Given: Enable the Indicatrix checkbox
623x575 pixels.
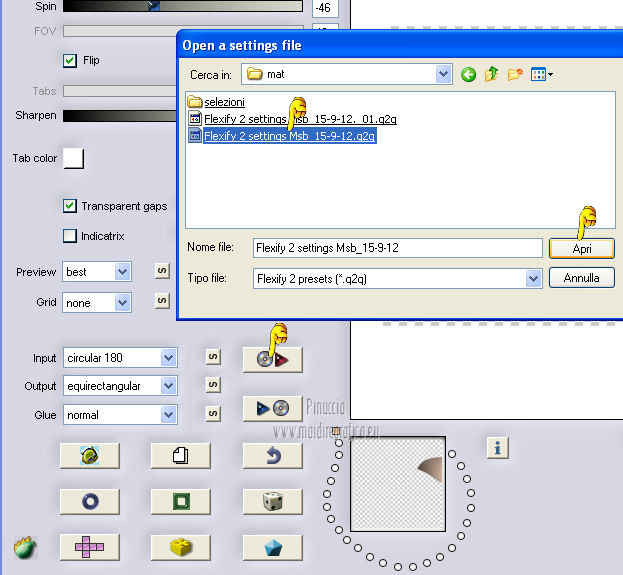Looking at the screenshot, I should coord(70,236).
